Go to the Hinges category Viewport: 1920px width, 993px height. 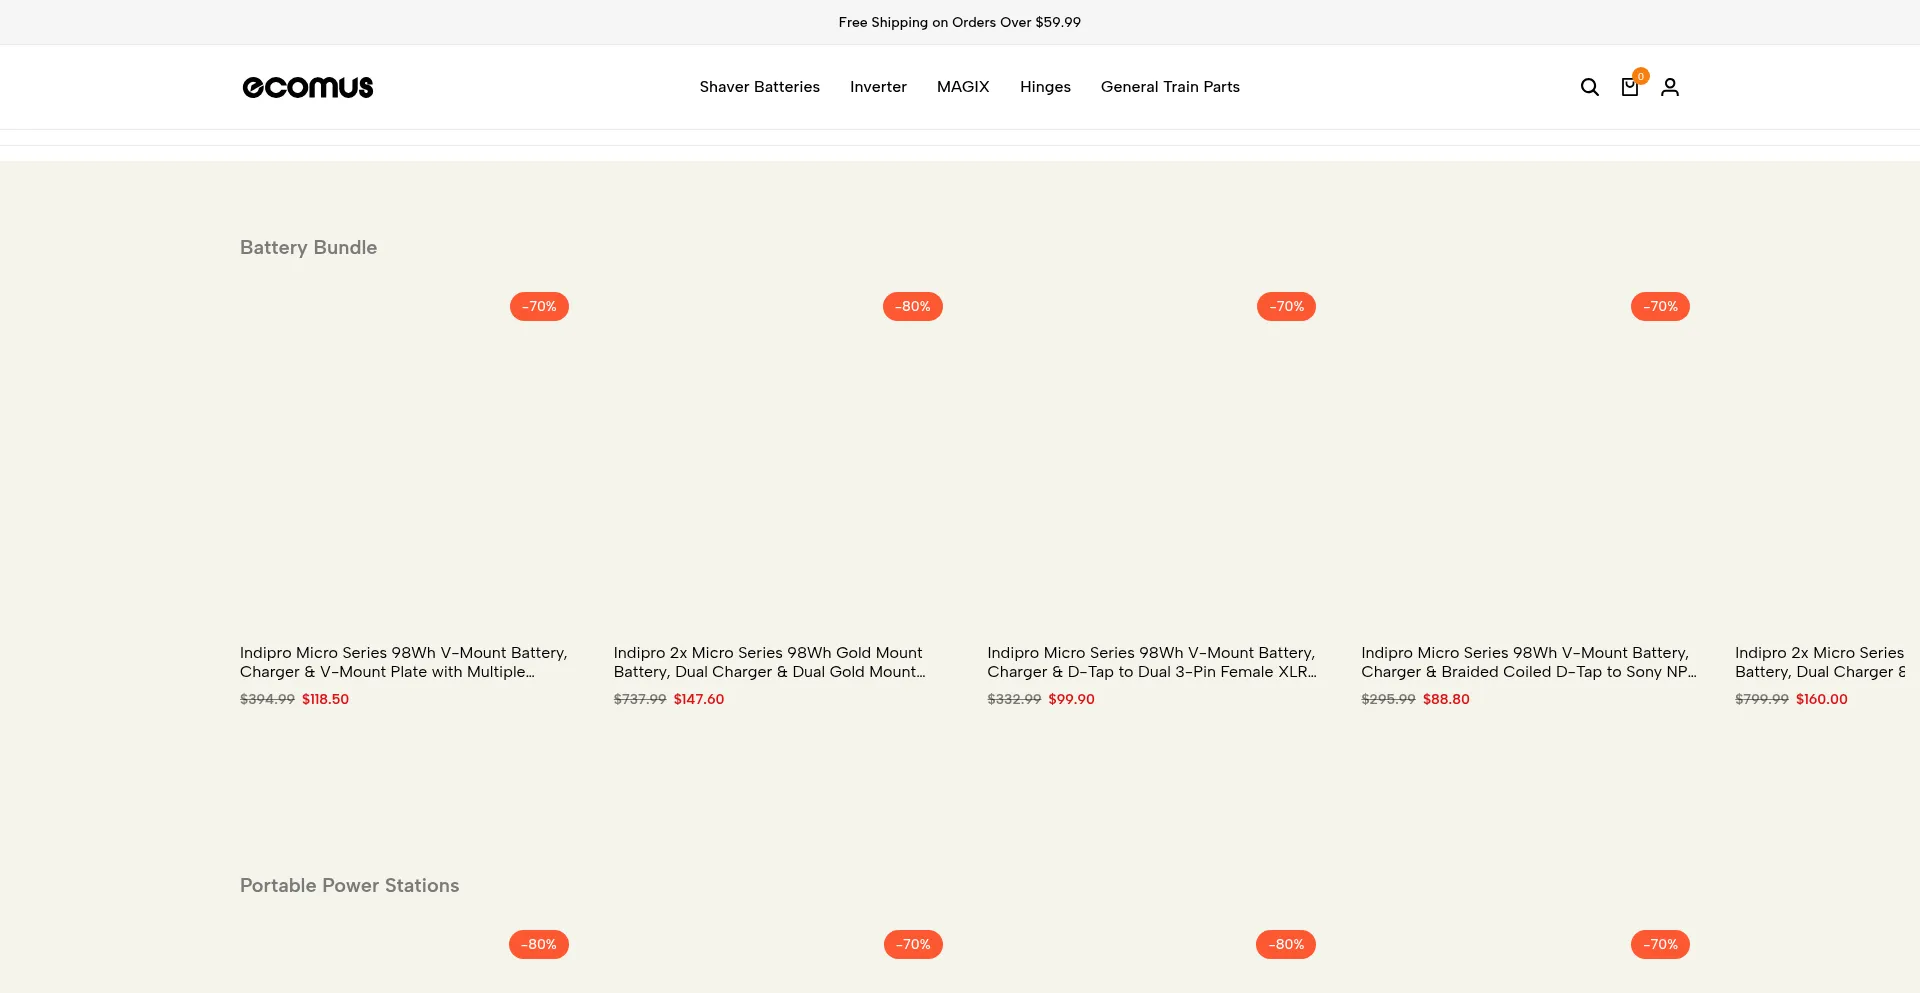[x=1045, y=87]
